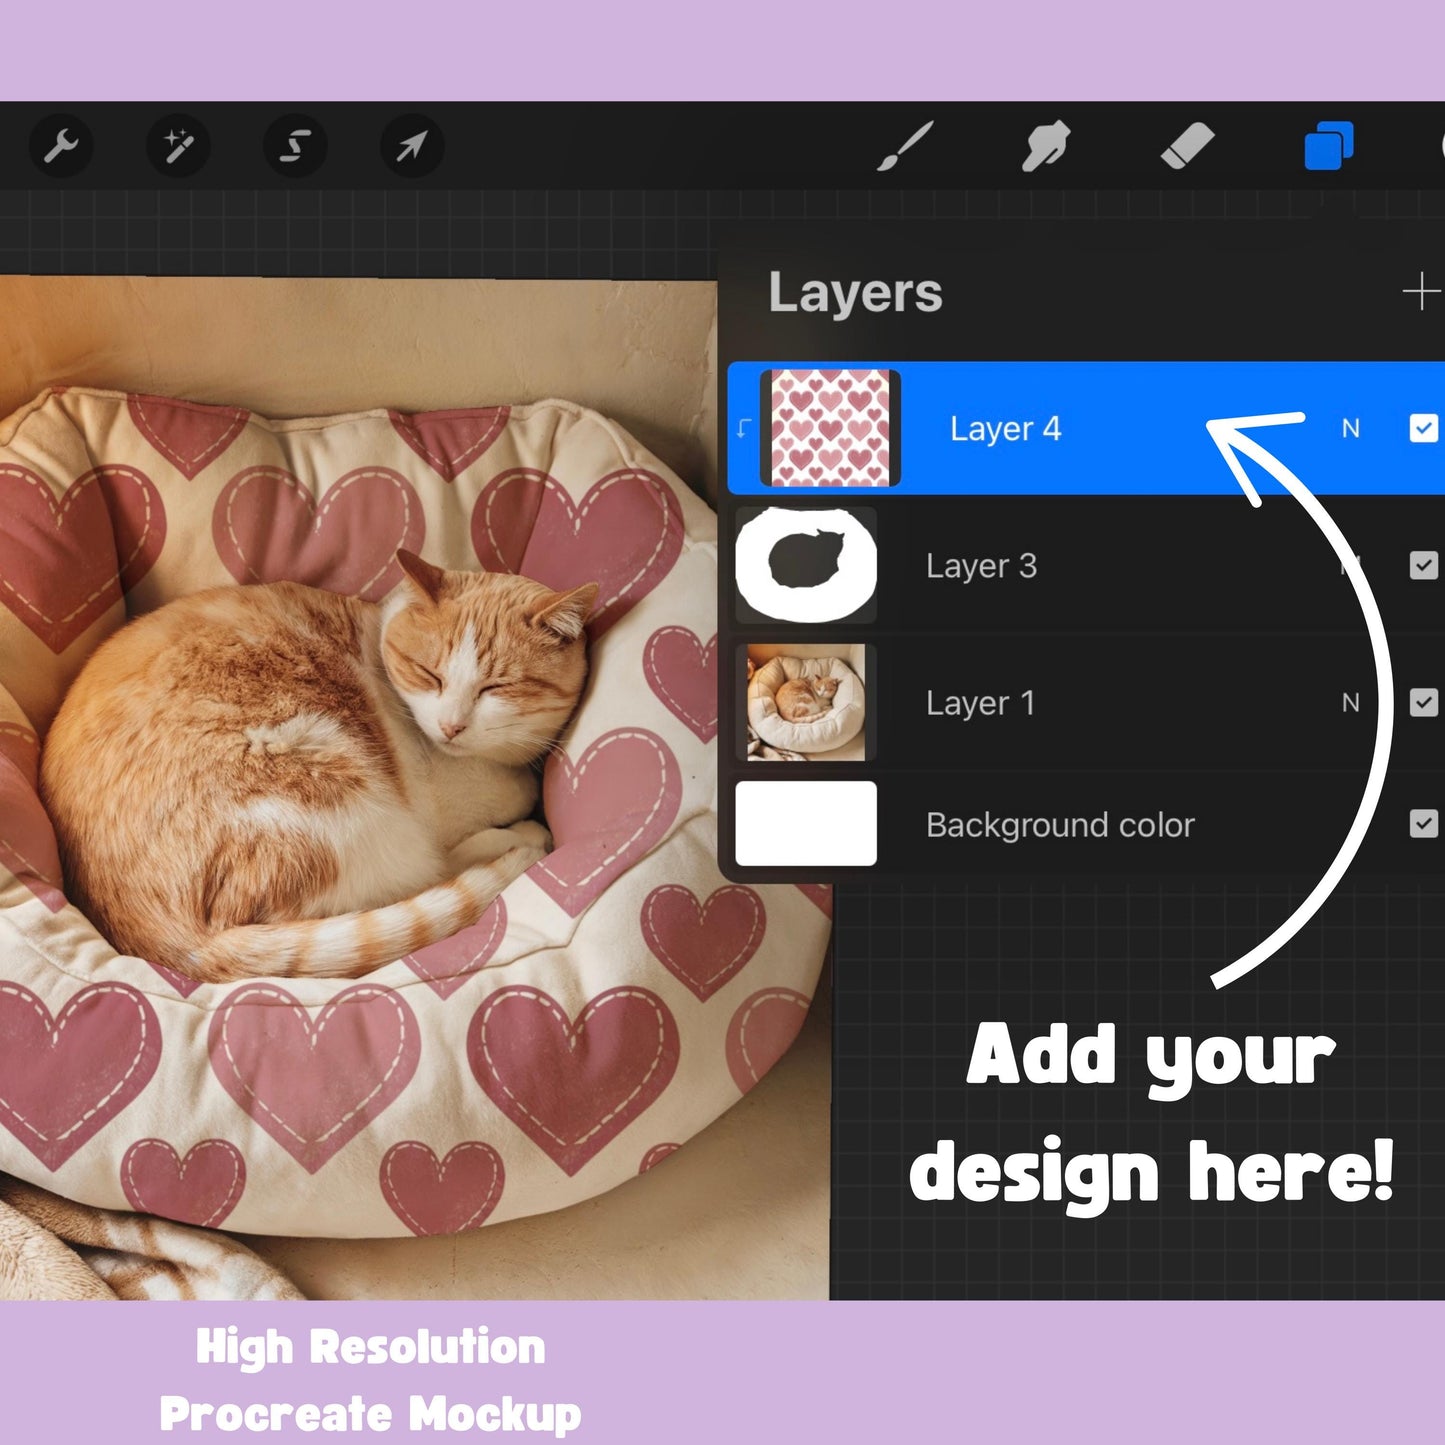This screenshot has height=1445, width=1445.
Task: Select the Smudge tool
Action: click(x=1043, y=147)
